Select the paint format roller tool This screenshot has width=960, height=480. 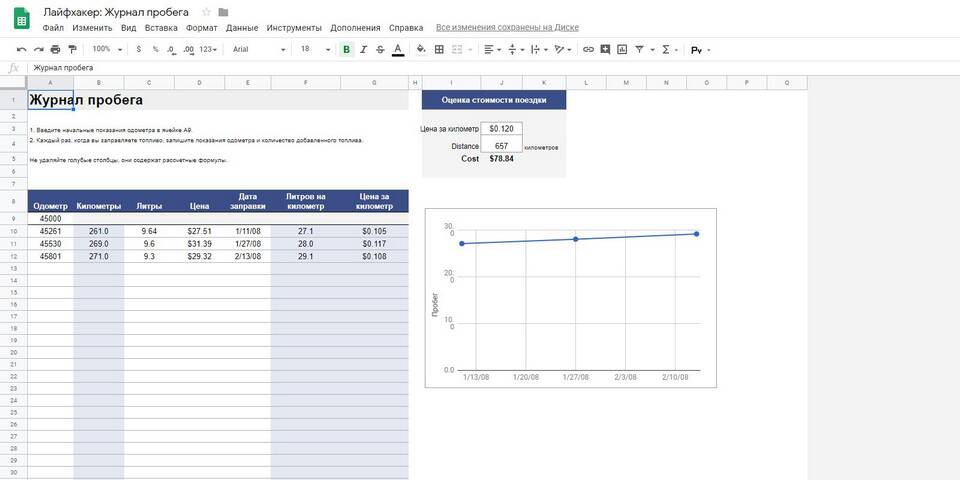point(72,48)
